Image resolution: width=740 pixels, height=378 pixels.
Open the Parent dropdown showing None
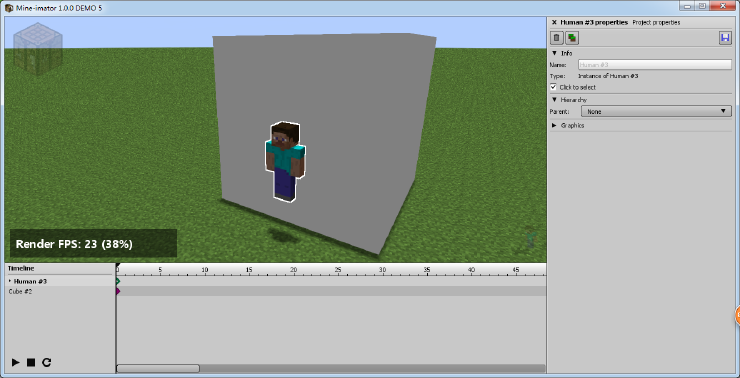pos(656,112)
